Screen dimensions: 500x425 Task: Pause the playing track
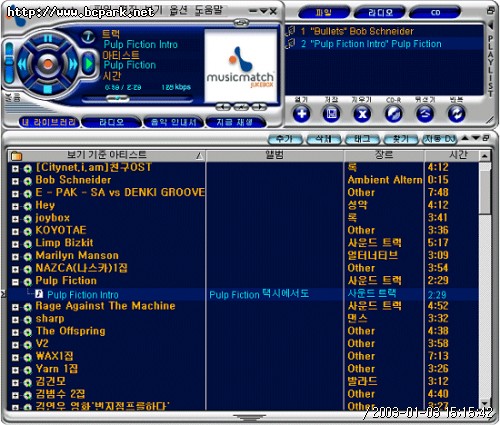point(48,39)
